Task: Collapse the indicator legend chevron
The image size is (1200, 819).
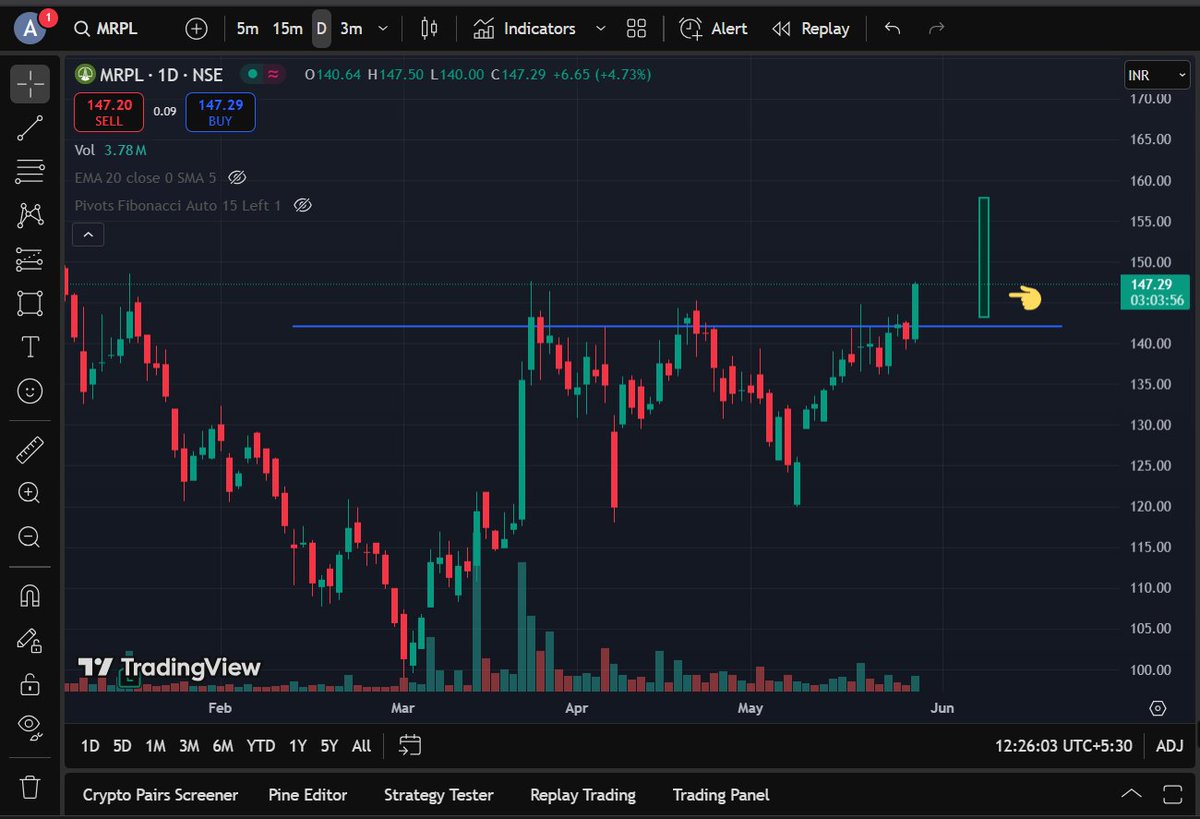Action: click(88, 235)
